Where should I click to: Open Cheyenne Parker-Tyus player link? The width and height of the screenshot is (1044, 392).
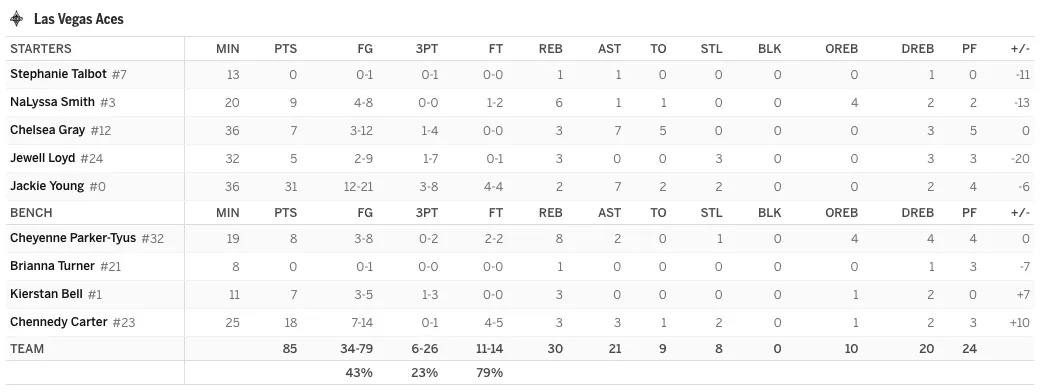point(73,238)
